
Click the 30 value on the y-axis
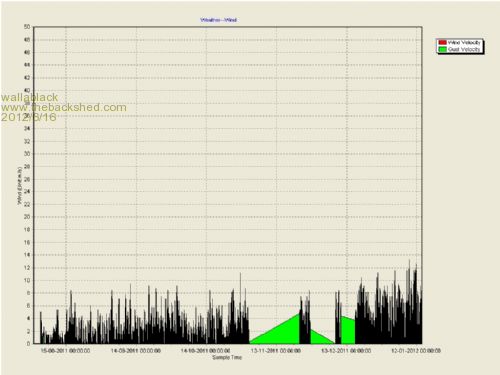pos(27,154)
